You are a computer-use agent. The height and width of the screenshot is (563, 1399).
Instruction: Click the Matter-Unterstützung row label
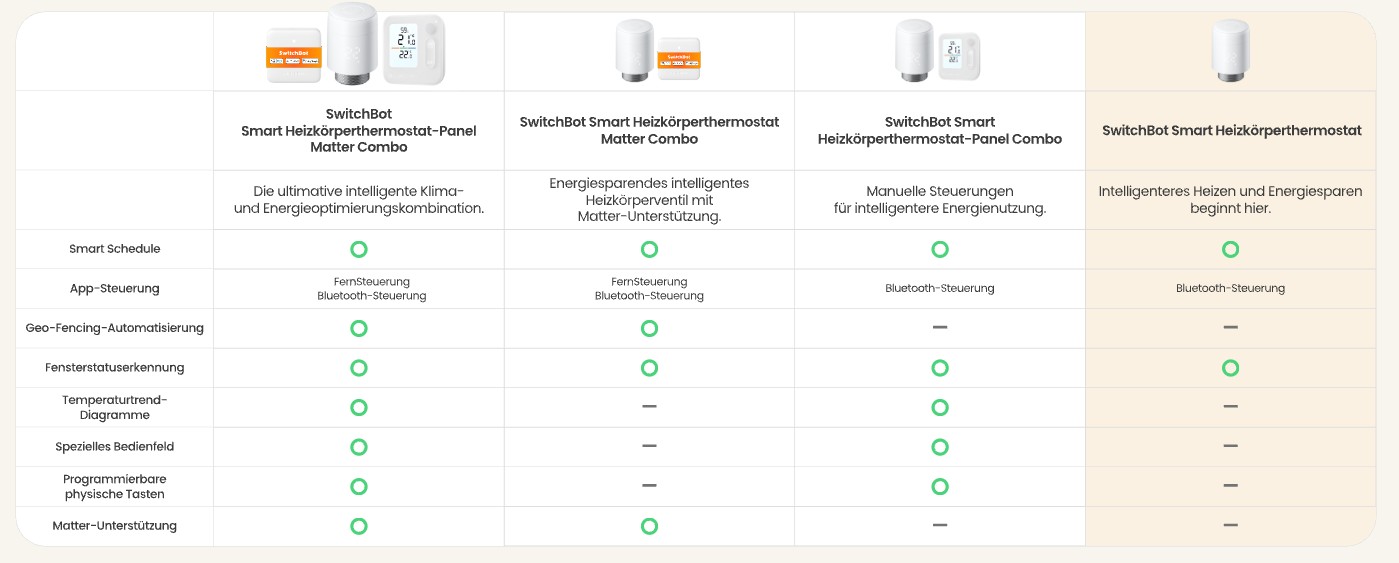(x=115, y=526)
